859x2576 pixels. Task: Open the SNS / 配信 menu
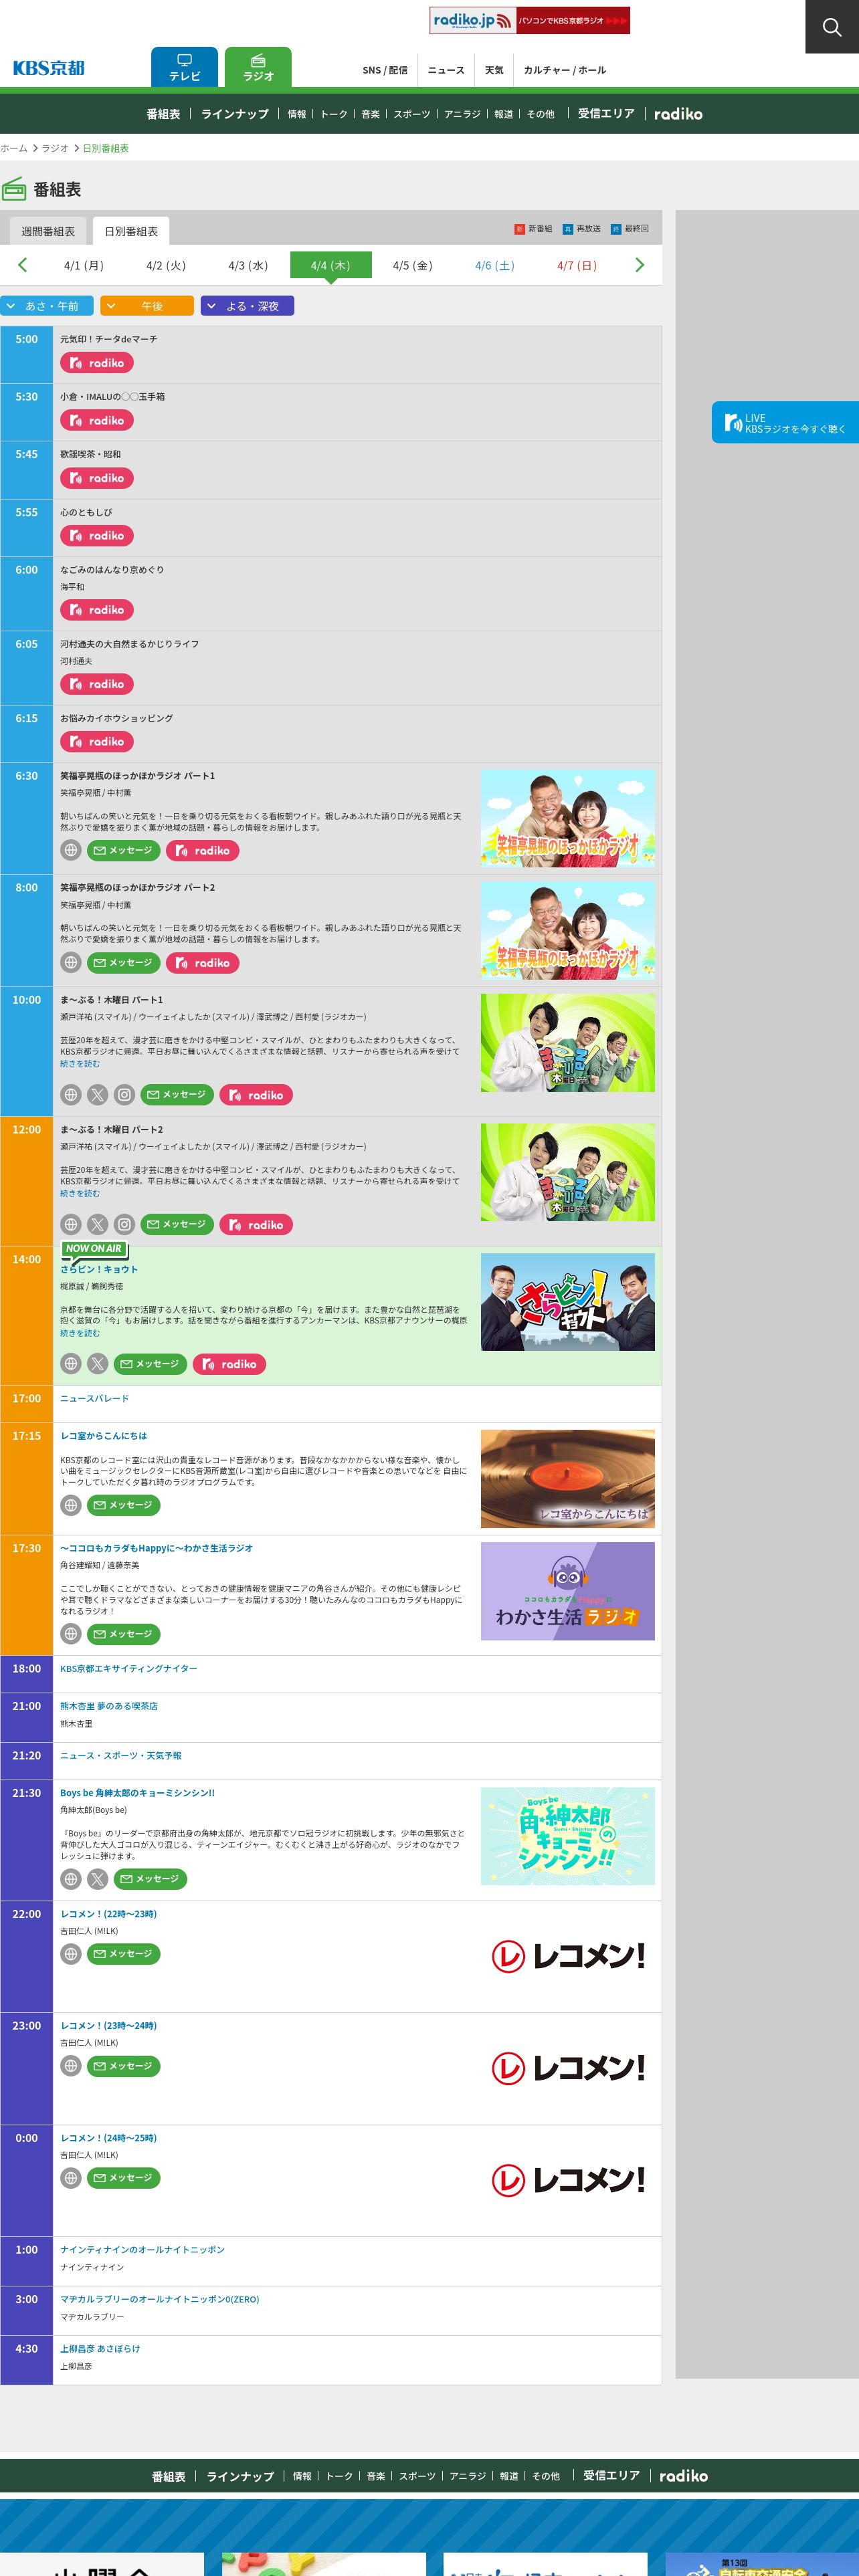point(385,70)
